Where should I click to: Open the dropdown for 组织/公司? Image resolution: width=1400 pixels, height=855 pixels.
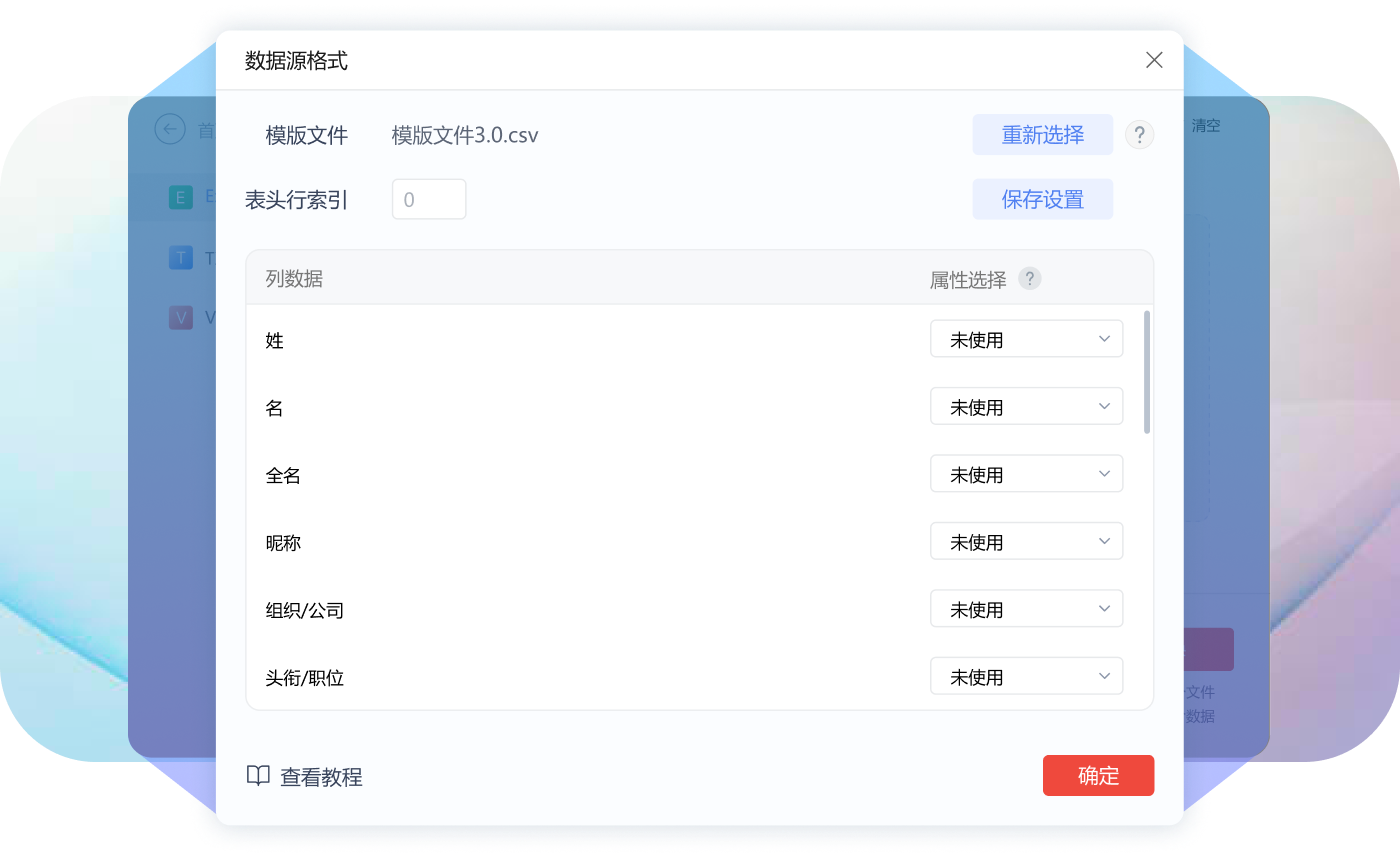point(1026,608)
